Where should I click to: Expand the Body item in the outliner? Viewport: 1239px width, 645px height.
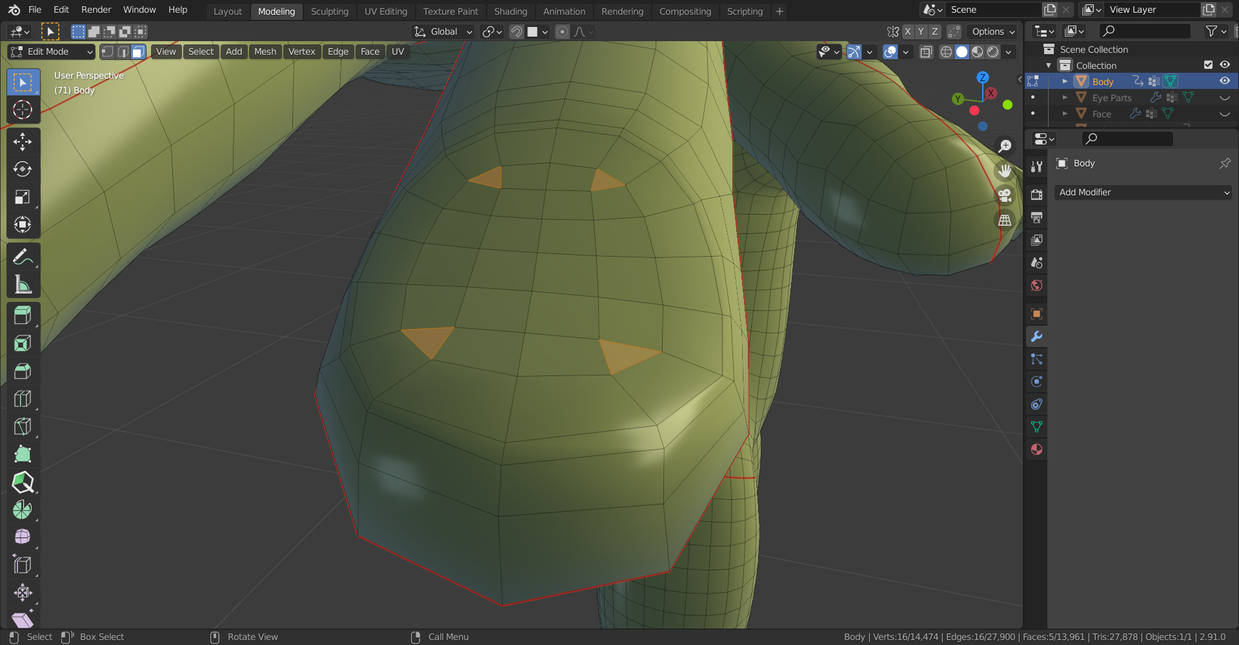(1064, 81)
